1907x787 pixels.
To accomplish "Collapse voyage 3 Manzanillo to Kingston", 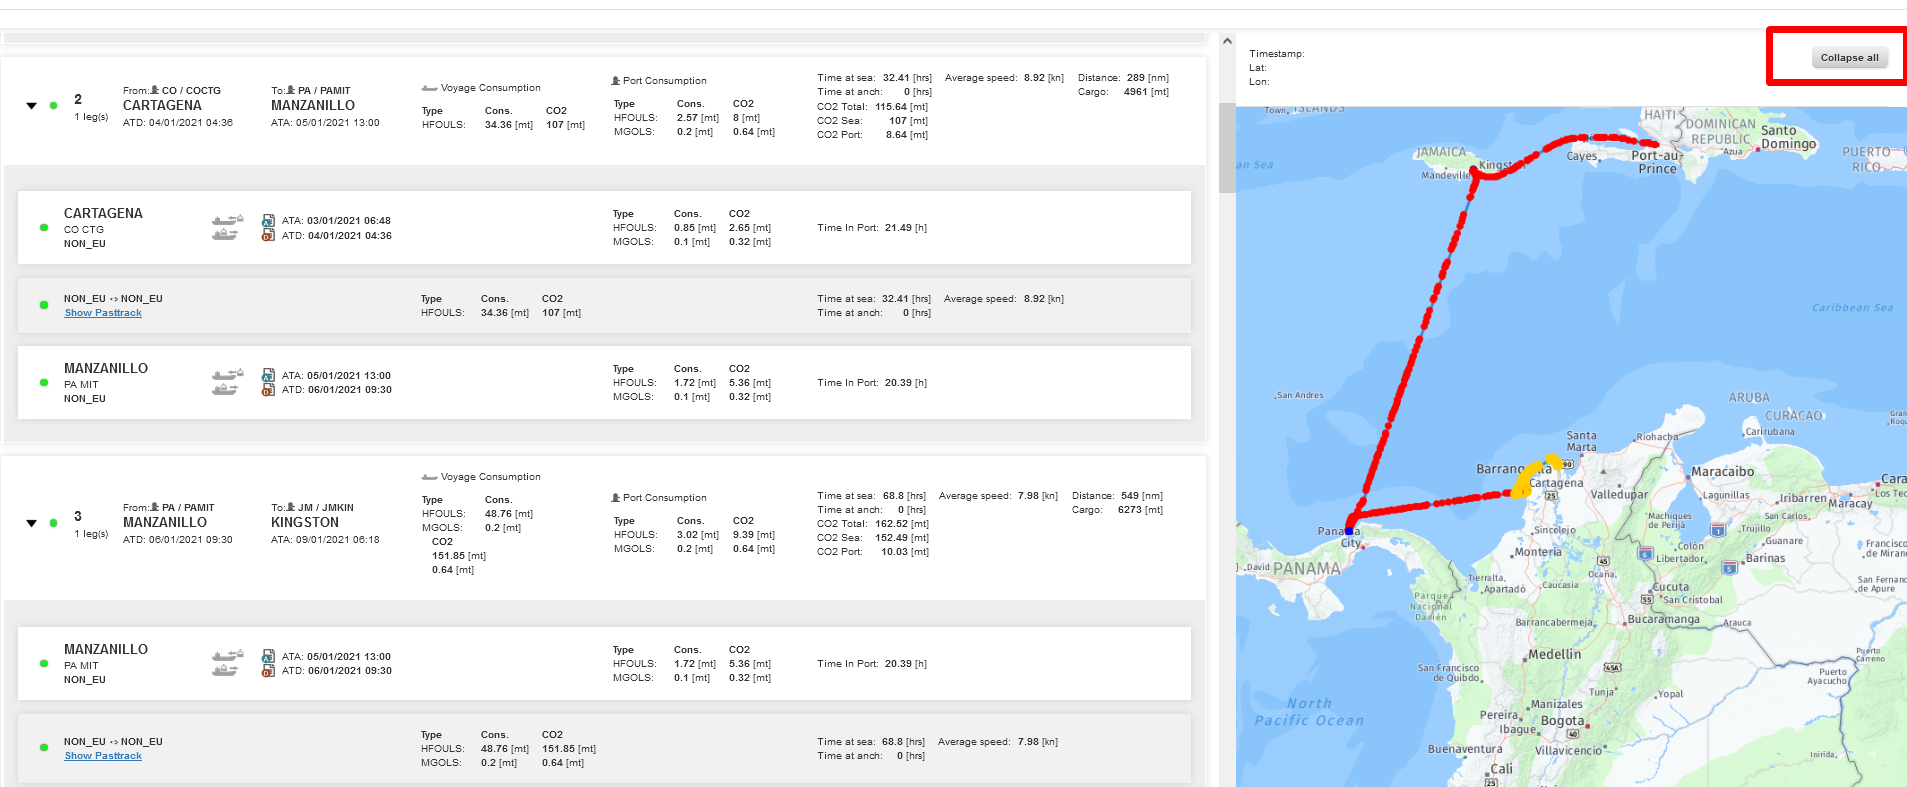I will 31,523.
